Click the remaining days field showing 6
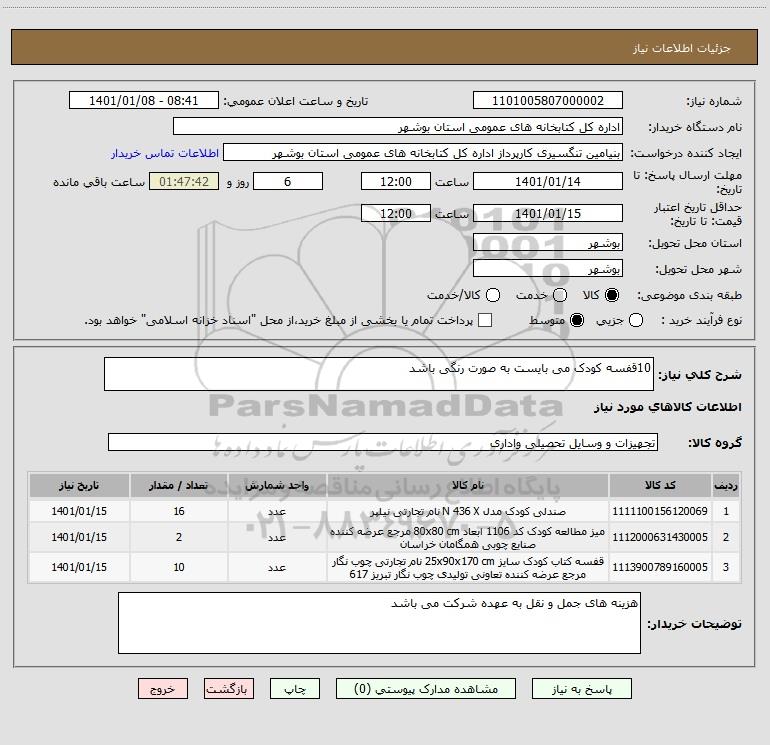Screen dimensions: 770x745 click(x=287, y=181)
